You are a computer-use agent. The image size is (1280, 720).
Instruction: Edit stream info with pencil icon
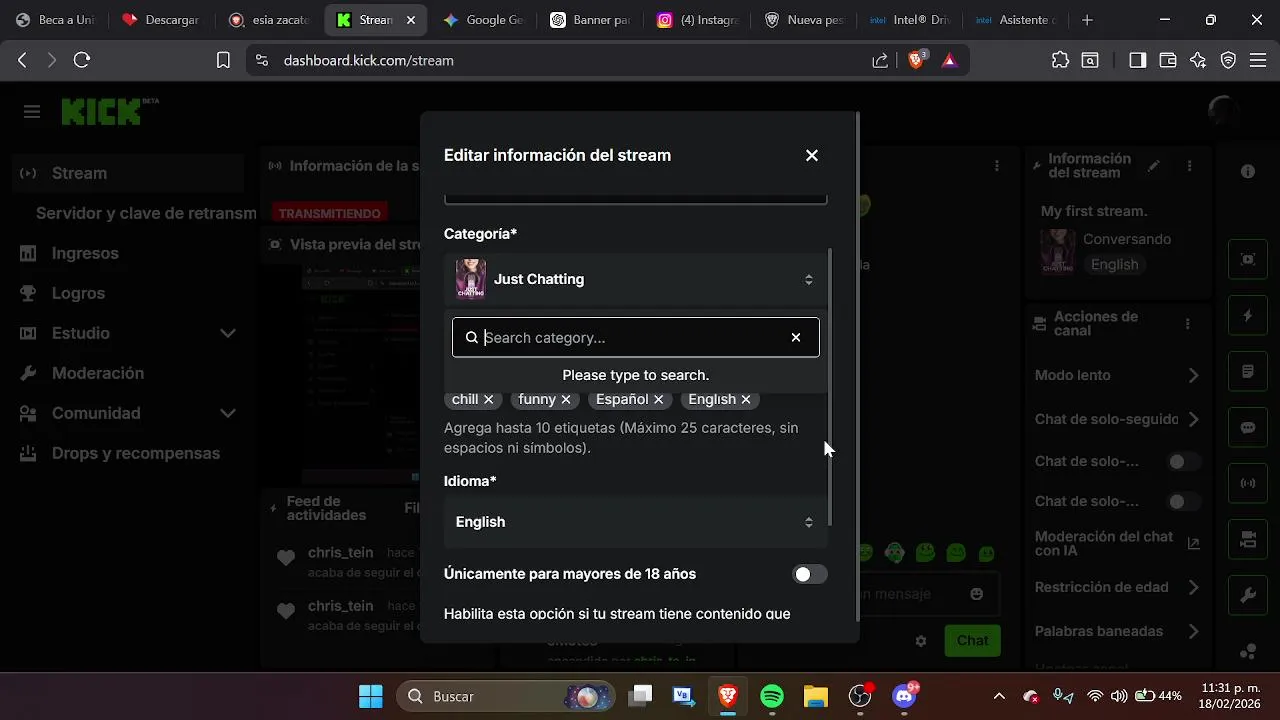(x=1154, y=166)
